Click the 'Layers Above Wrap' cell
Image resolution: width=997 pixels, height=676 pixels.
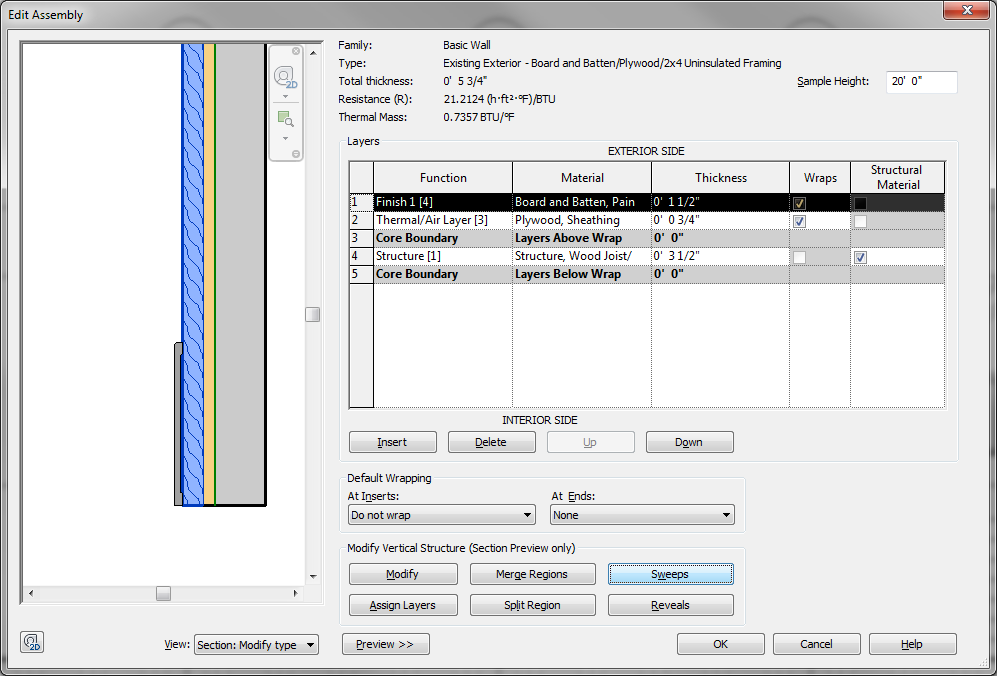(x=582, y=238)
